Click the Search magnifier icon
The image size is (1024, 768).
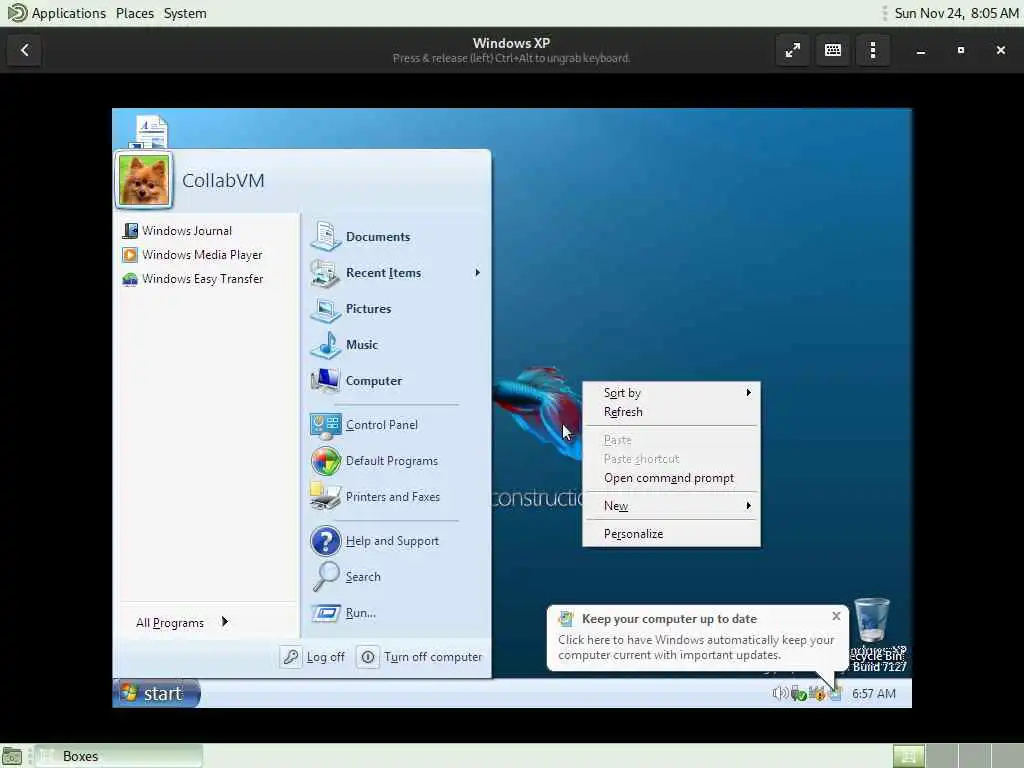pos(325,577)
